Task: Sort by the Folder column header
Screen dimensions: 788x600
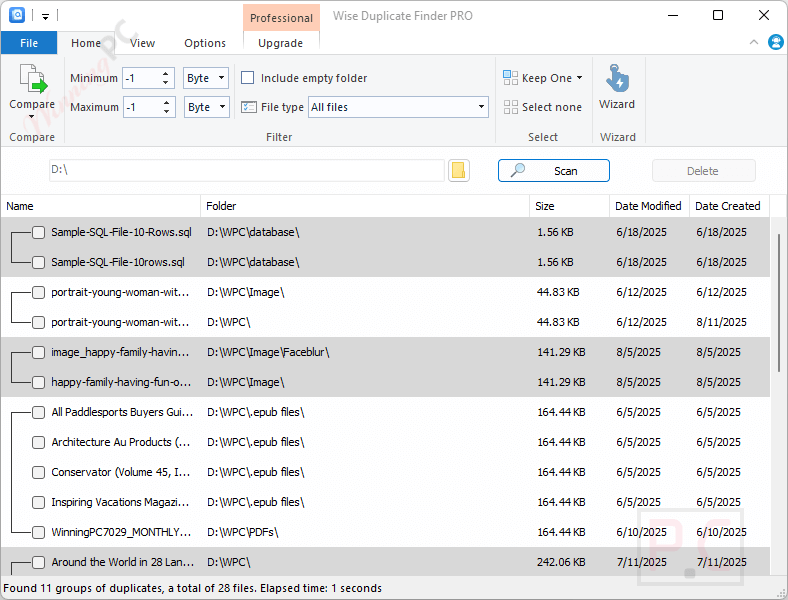Action: point(365,206)
